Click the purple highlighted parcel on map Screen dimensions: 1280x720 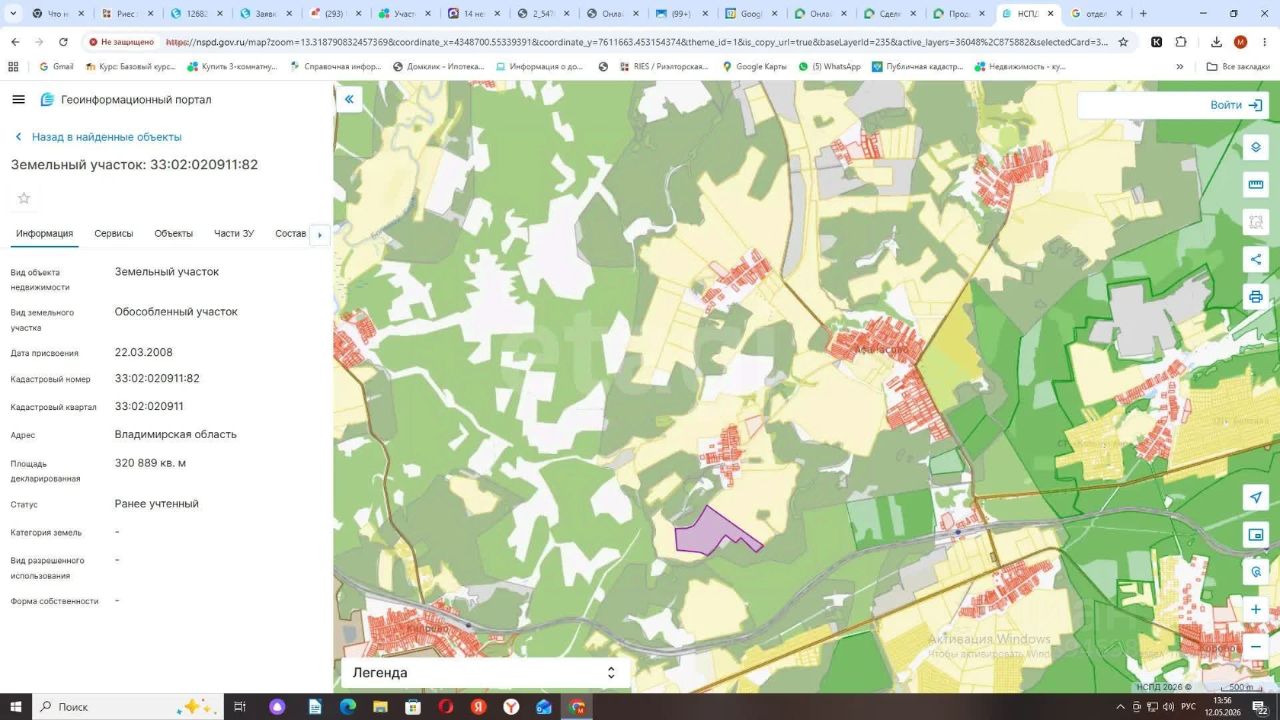point(708,532)
